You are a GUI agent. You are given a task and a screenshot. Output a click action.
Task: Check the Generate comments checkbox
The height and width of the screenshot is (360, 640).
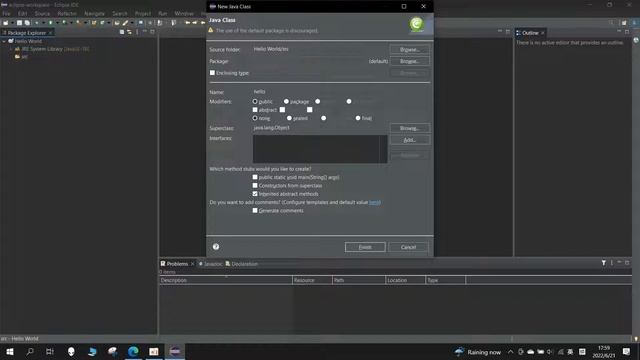(x=255, y=211)
